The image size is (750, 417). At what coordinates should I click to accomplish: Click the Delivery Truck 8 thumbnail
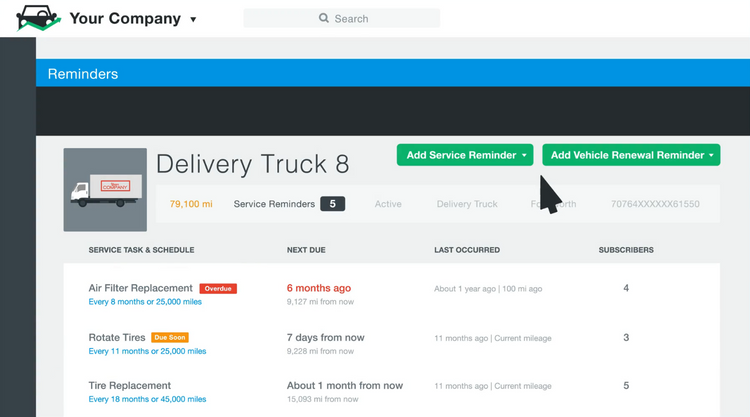pyautogui.click(x=104, y=190)
